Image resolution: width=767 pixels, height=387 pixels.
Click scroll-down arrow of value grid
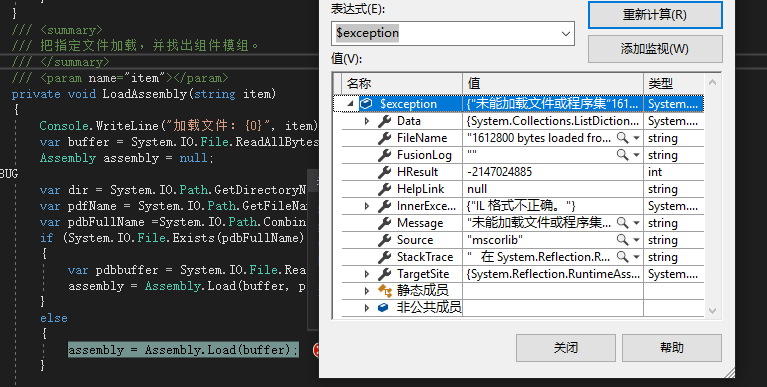[x=712, y=310]
